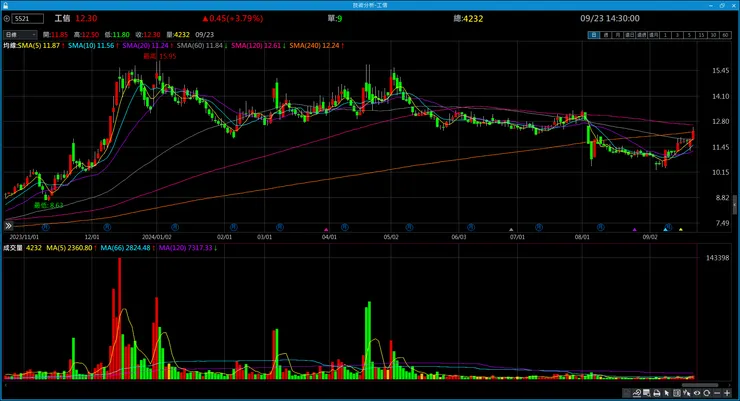The image size is (740, 401).
Task: Click the purple triangle marker before 09/02
Action: [x=635, y=229]
